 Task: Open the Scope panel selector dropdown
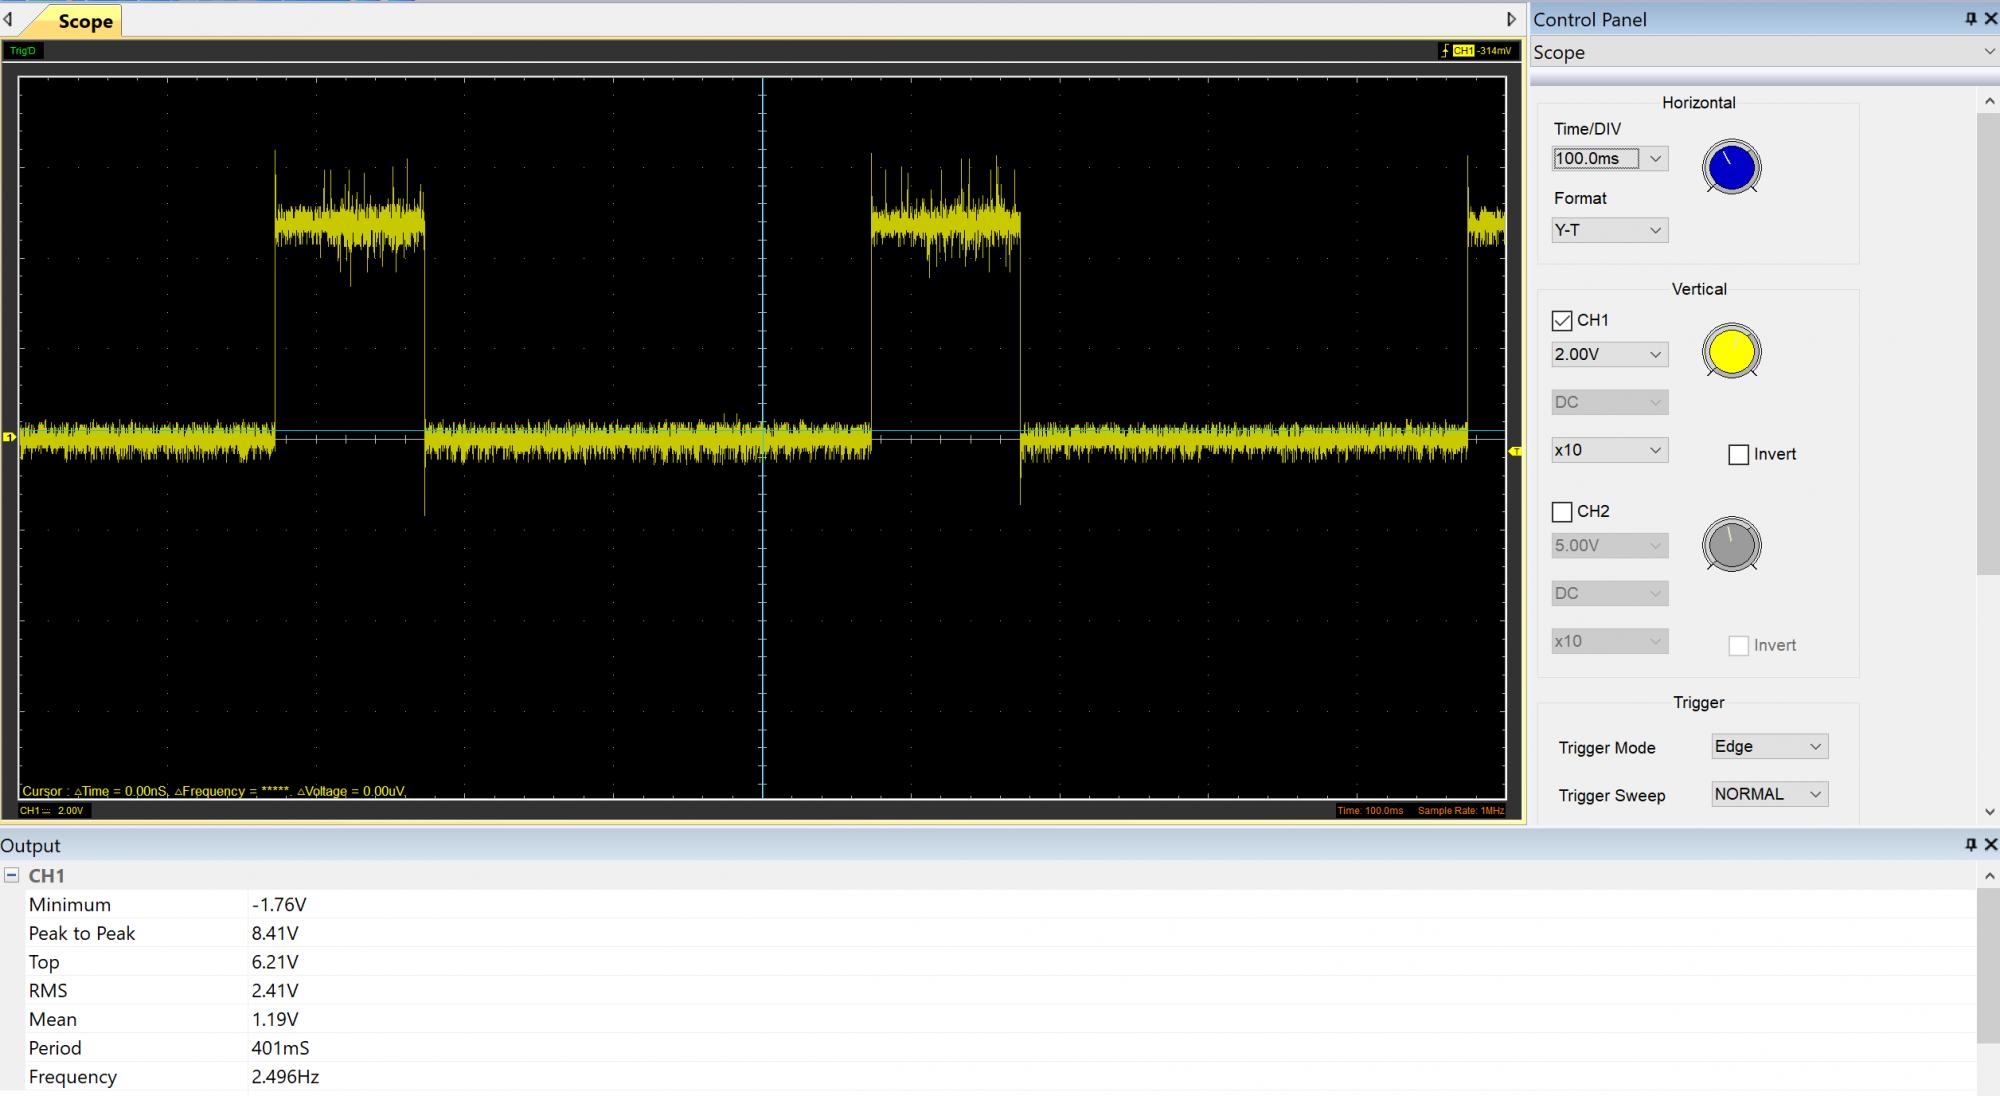tap(1988, 52)
